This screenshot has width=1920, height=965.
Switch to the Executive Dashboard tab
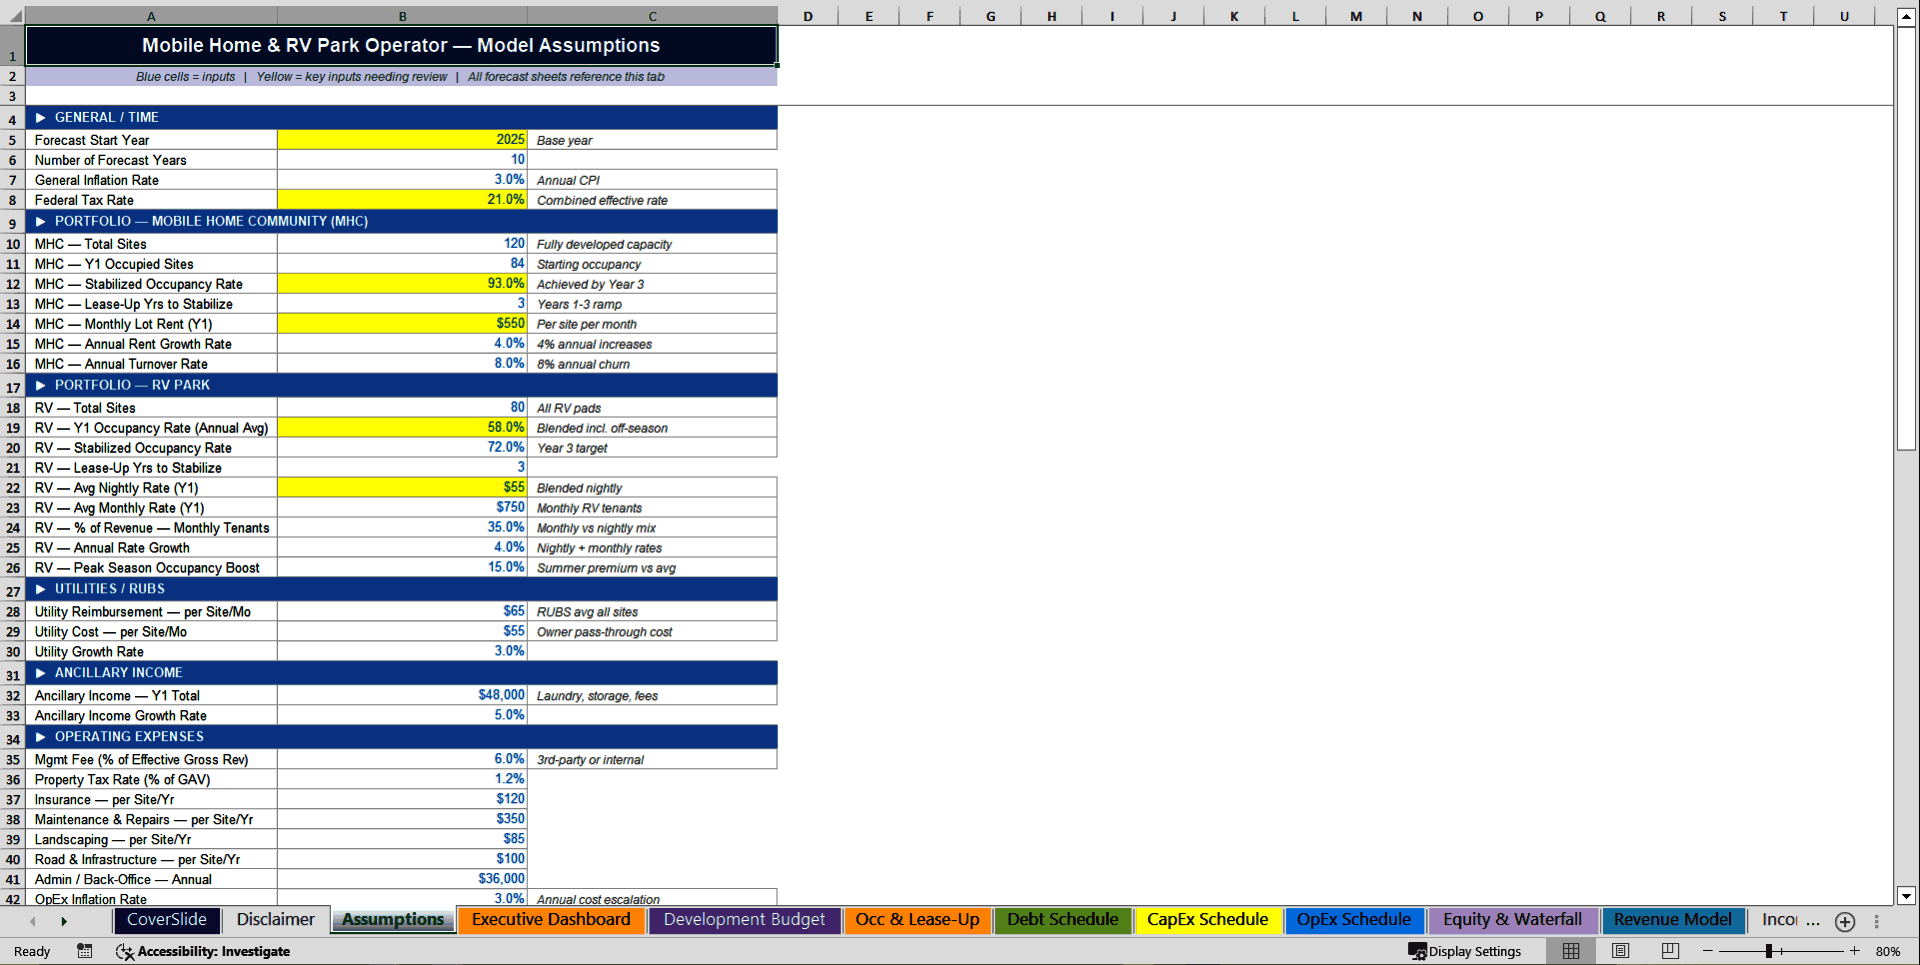tap(551, 919)
